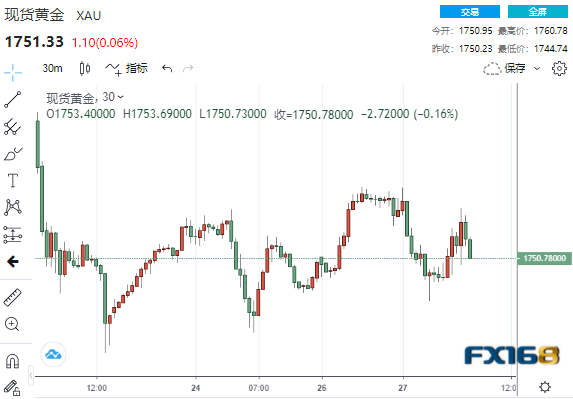Open chart settings gear in toolbar
Image resolution: width=573 pixels, height=399 pixels.
click(559, 68)
